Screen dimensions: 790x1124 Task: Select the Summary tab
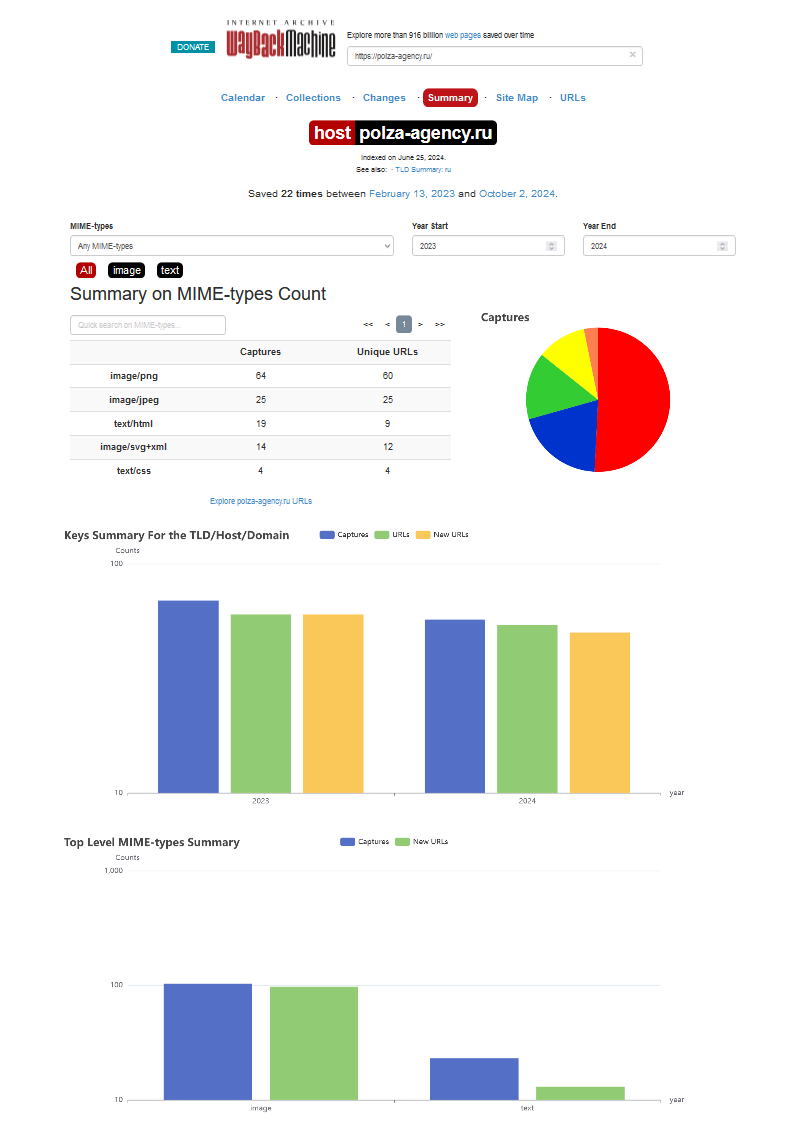(x=450, y=97)
